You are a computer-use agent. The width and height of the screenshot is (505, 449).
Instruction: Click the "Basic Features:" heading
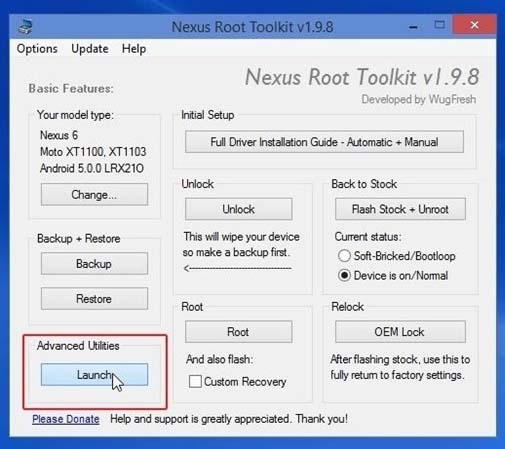[71, 89]
